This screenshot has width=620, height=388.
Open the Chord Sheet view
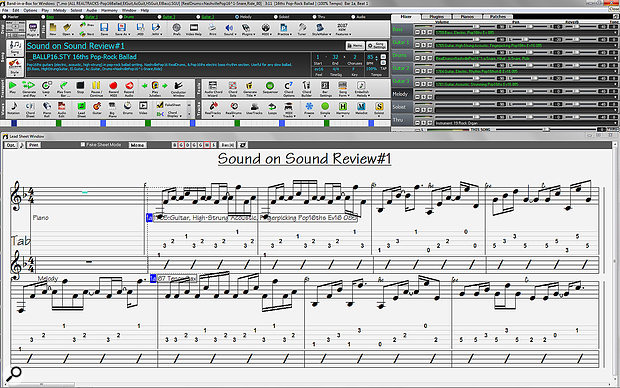click(30, 109)
